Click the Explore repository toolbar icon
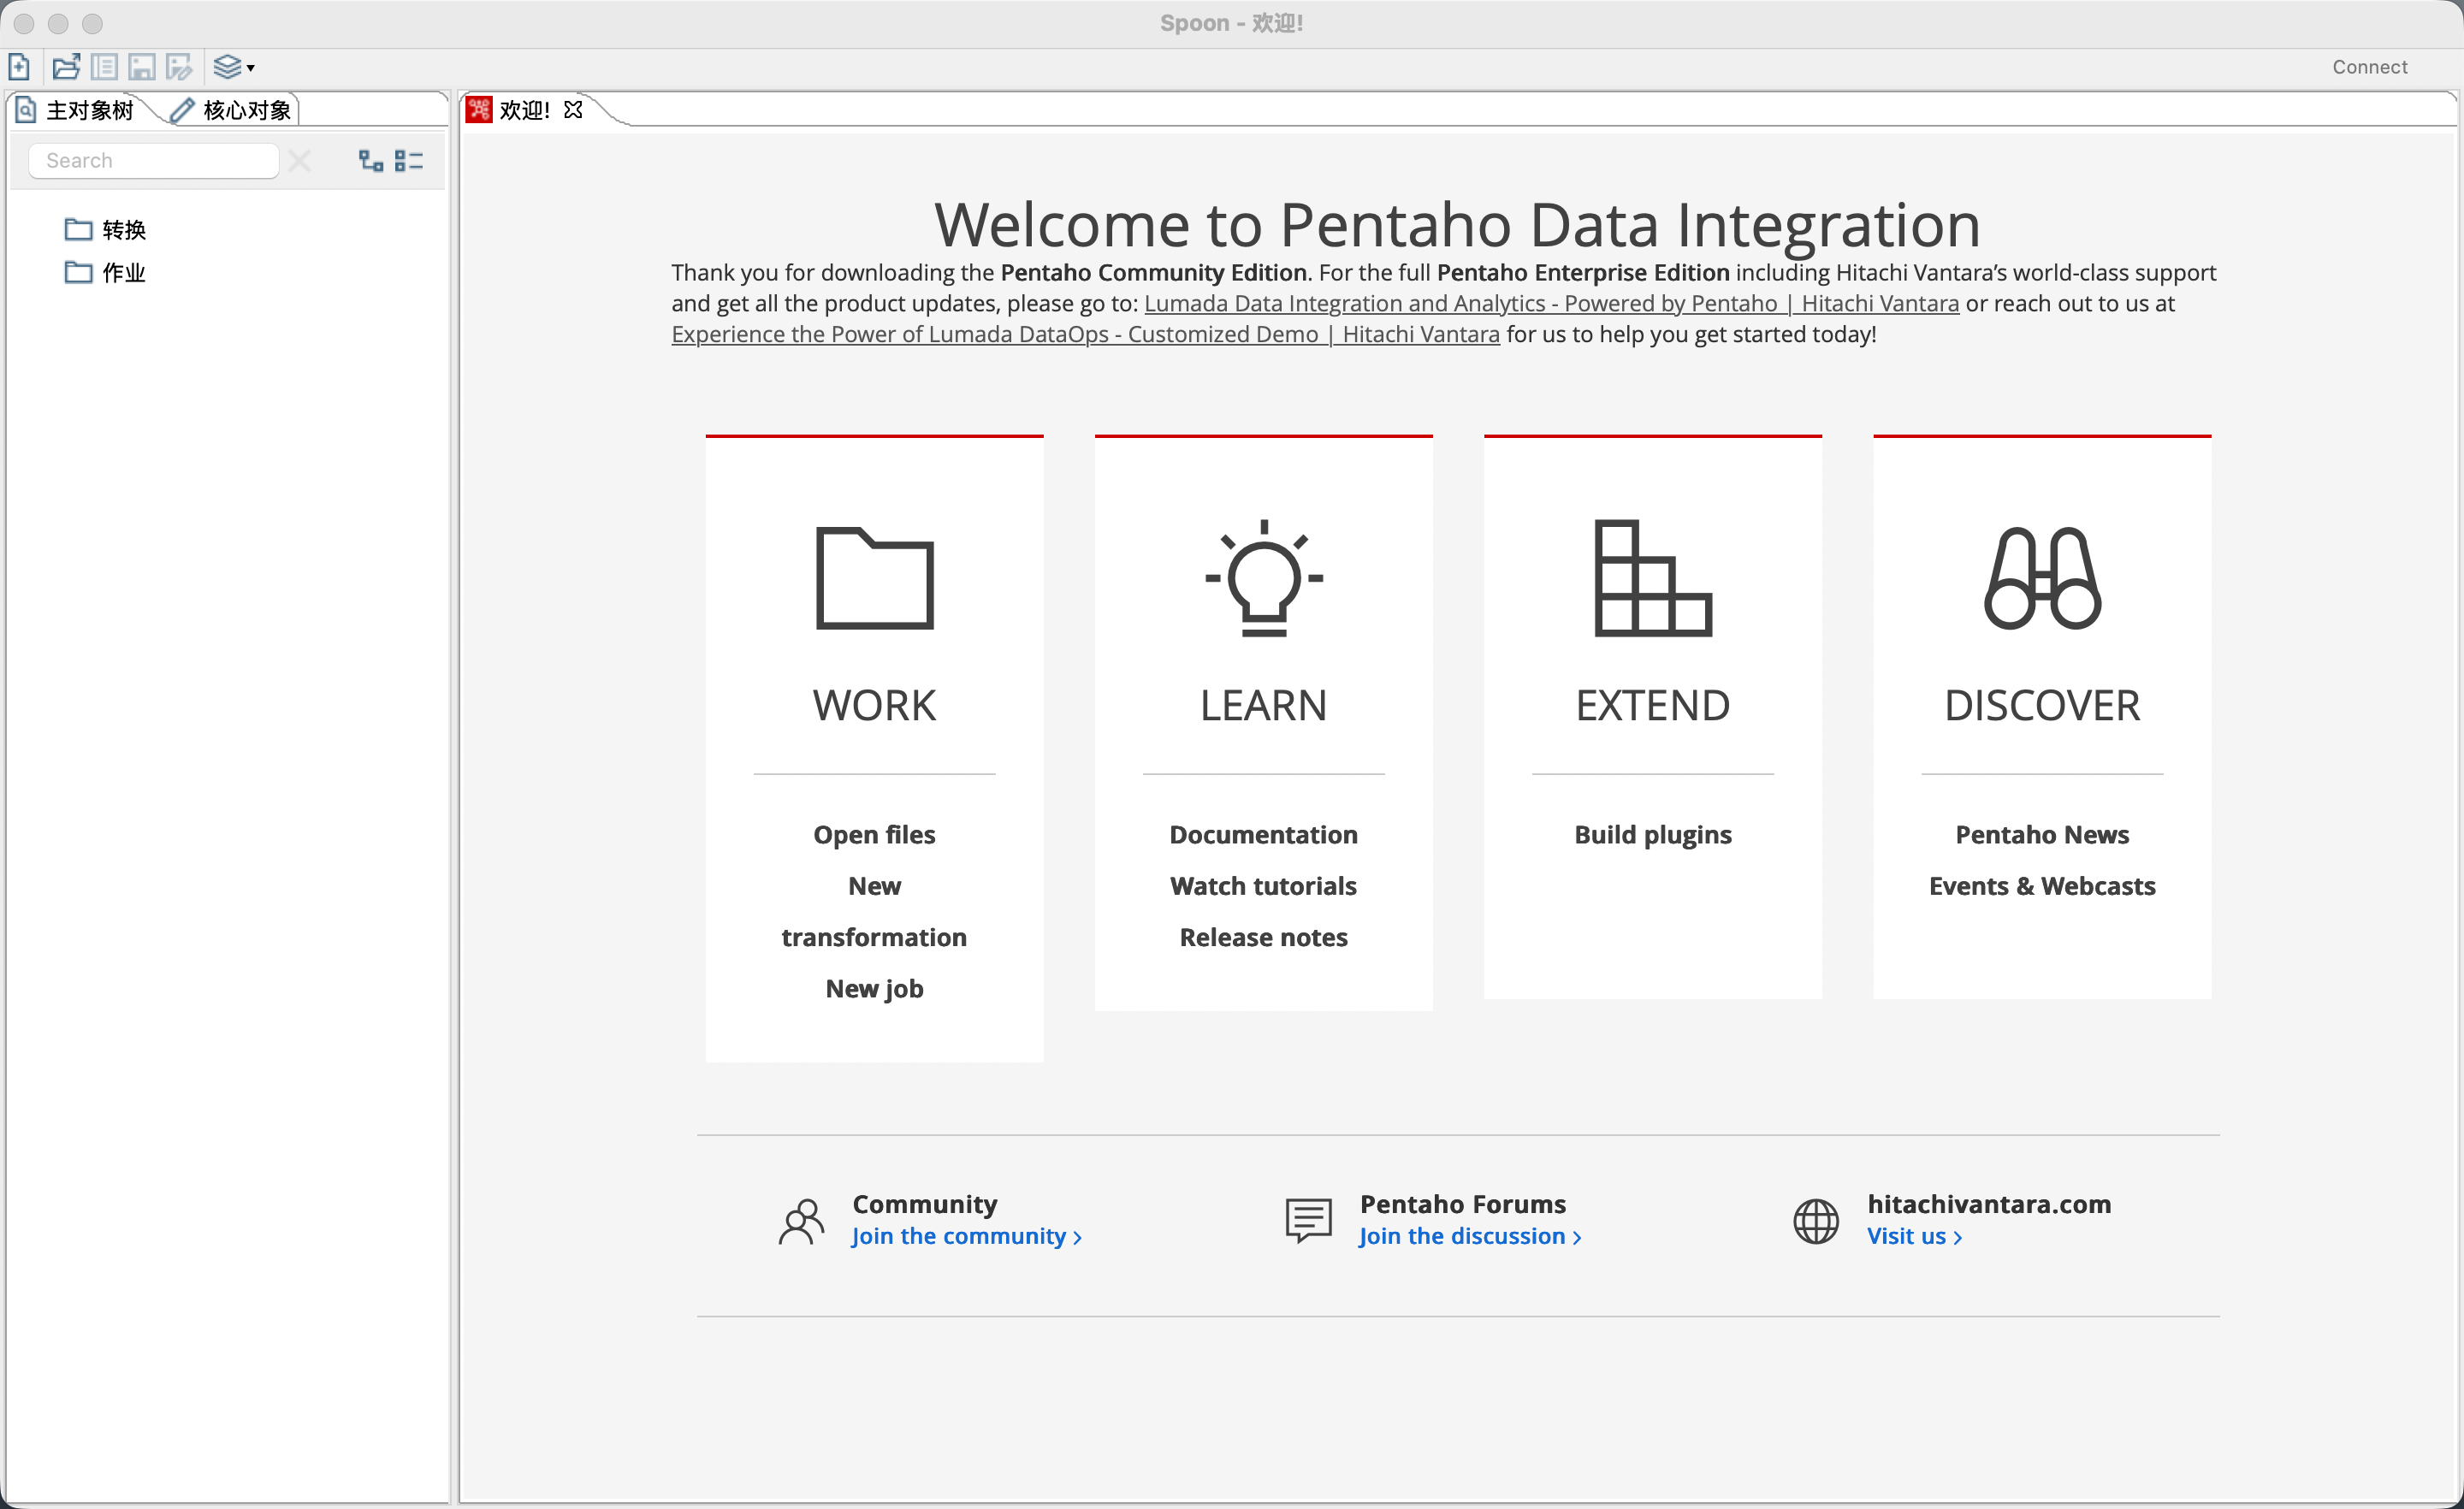Screen dimensions: 2464x1509 tap(104, 67)
